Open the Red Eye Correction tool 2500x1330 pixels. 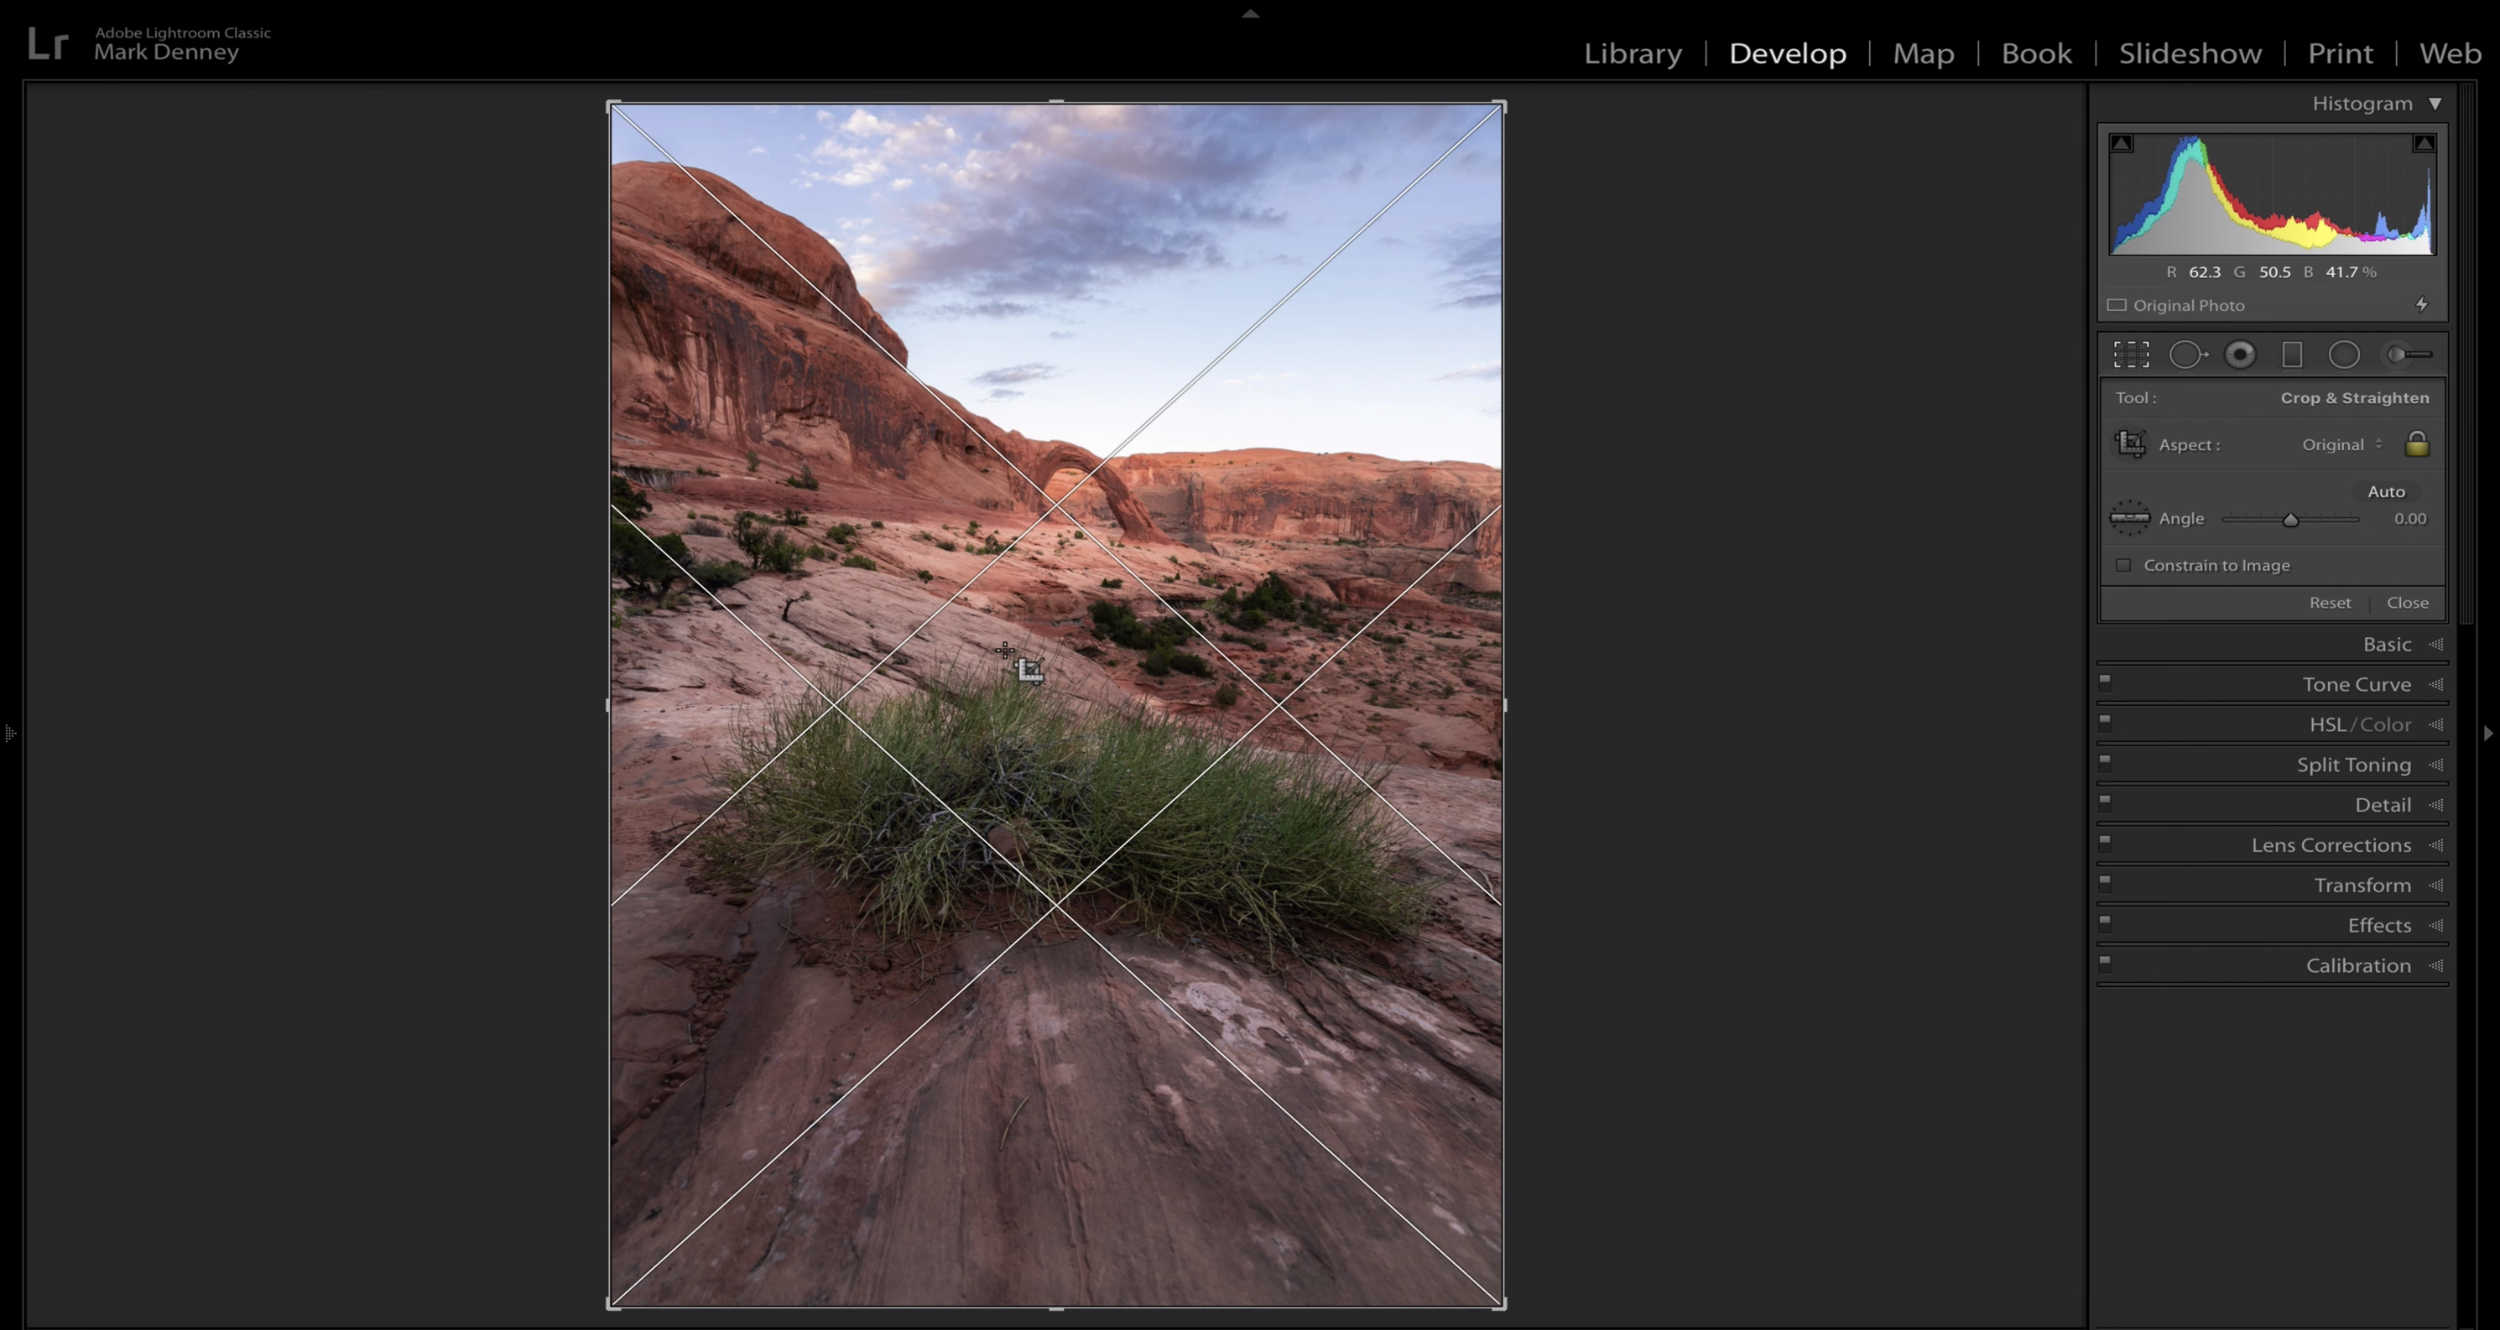click(x=2242, y=354)
